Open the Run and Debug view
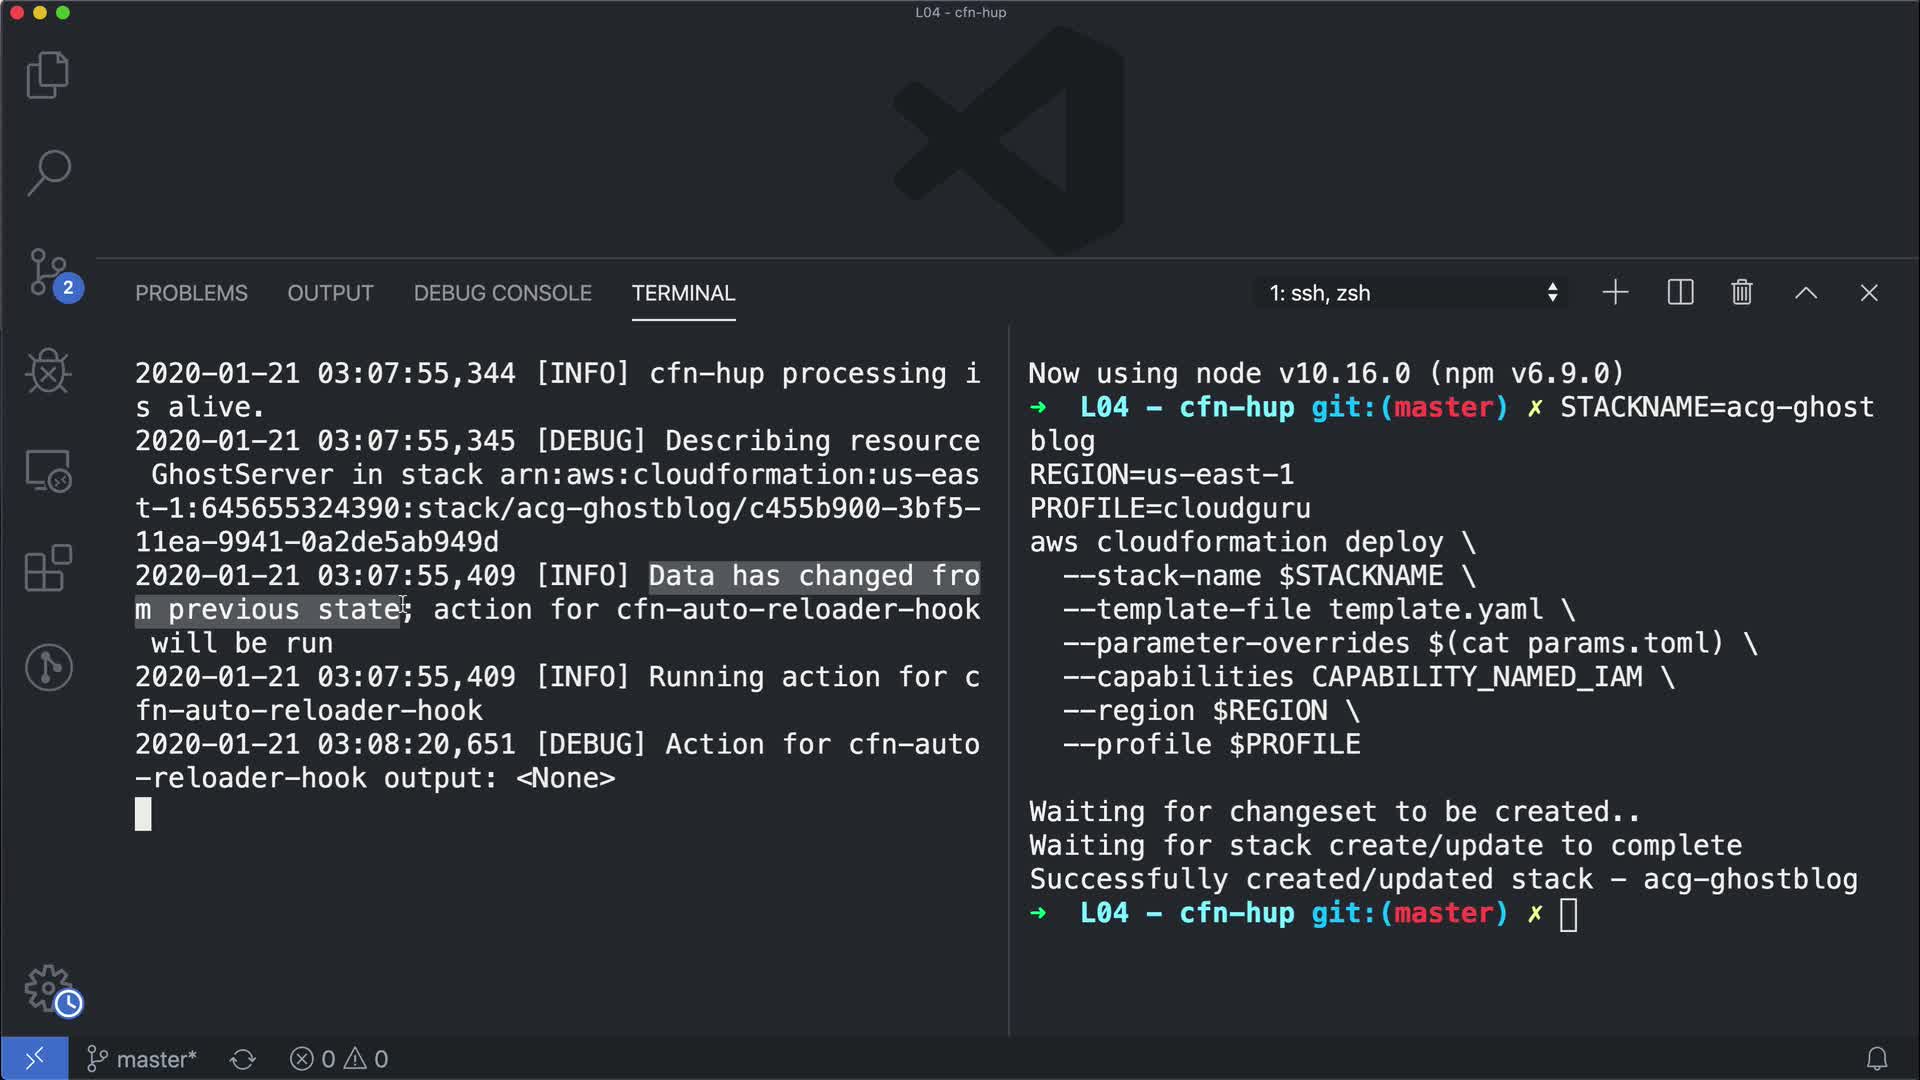Viewport: 1920px width, 1080px height. [x=47, y=371]
